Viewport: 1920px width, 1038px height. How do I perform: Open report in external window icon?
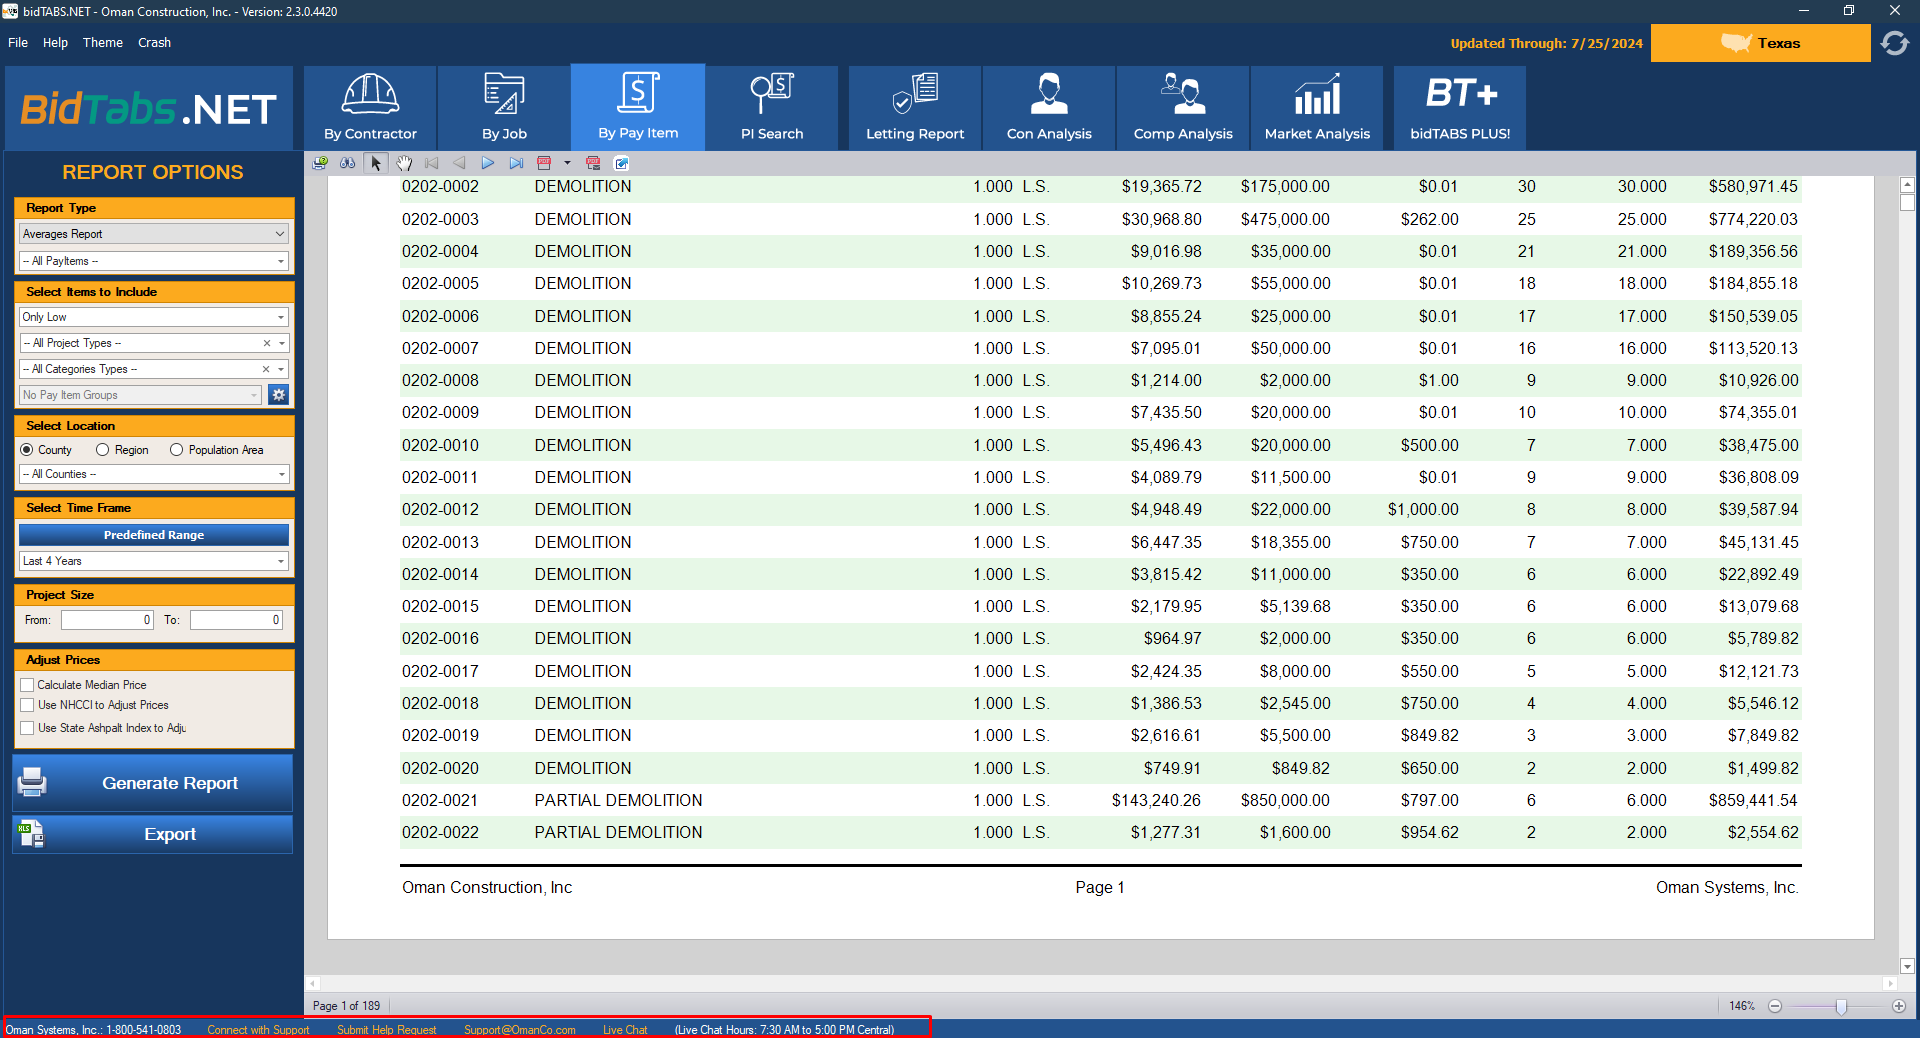[x=621, y=163]
